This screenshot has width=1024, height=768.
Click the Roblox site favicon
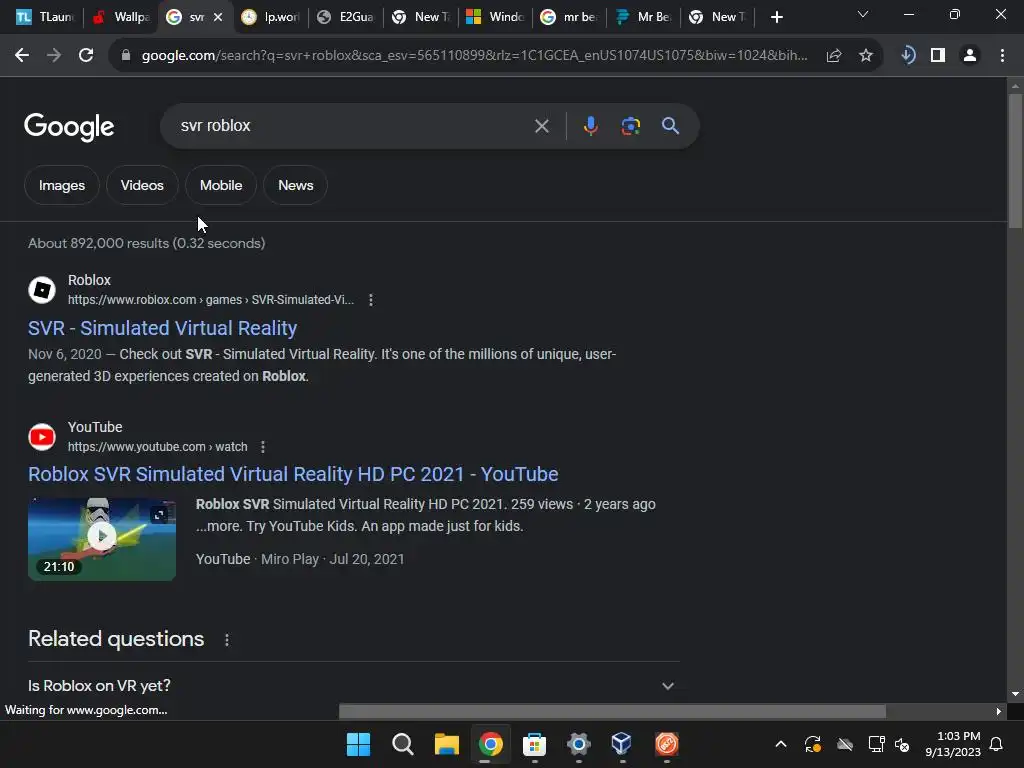tap(42, 290)
